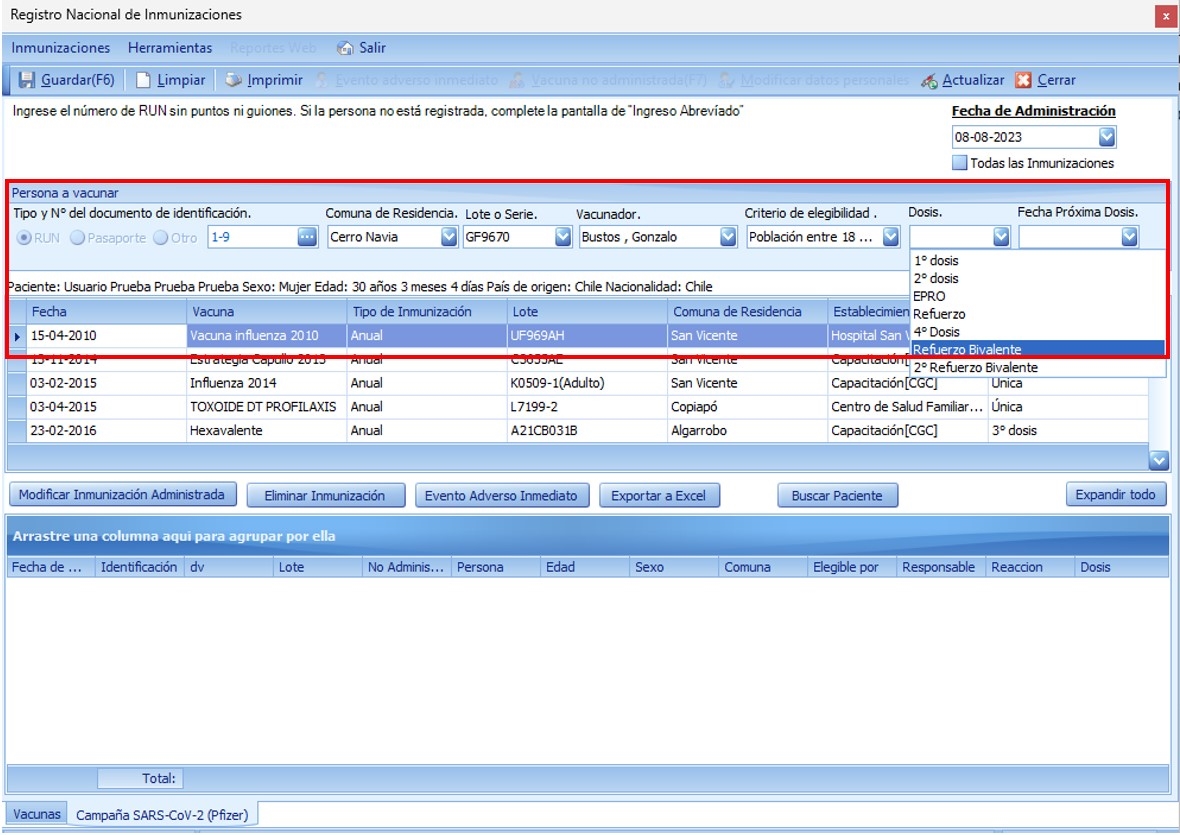
Task: Click the Elegible por column header
Action: (851, 567)
